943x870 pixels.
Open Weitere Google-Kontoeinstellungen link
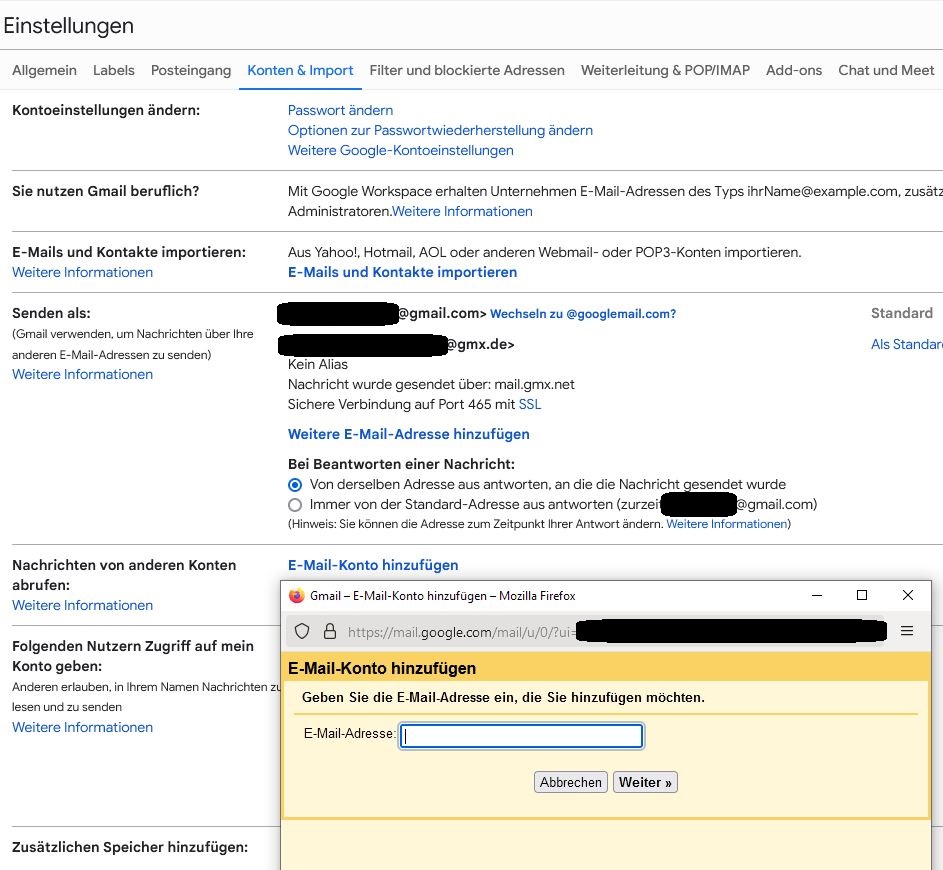point(401,150)
